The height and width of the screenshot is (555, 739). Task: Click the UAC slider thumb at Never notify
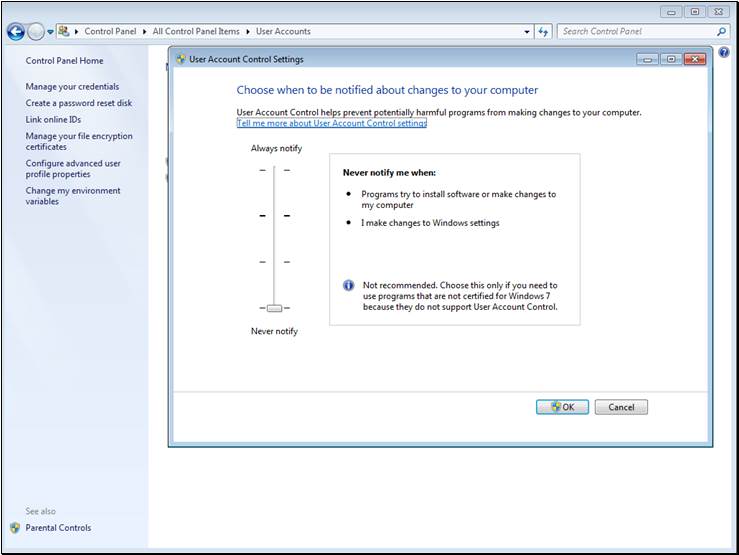(x=274, y=308)
